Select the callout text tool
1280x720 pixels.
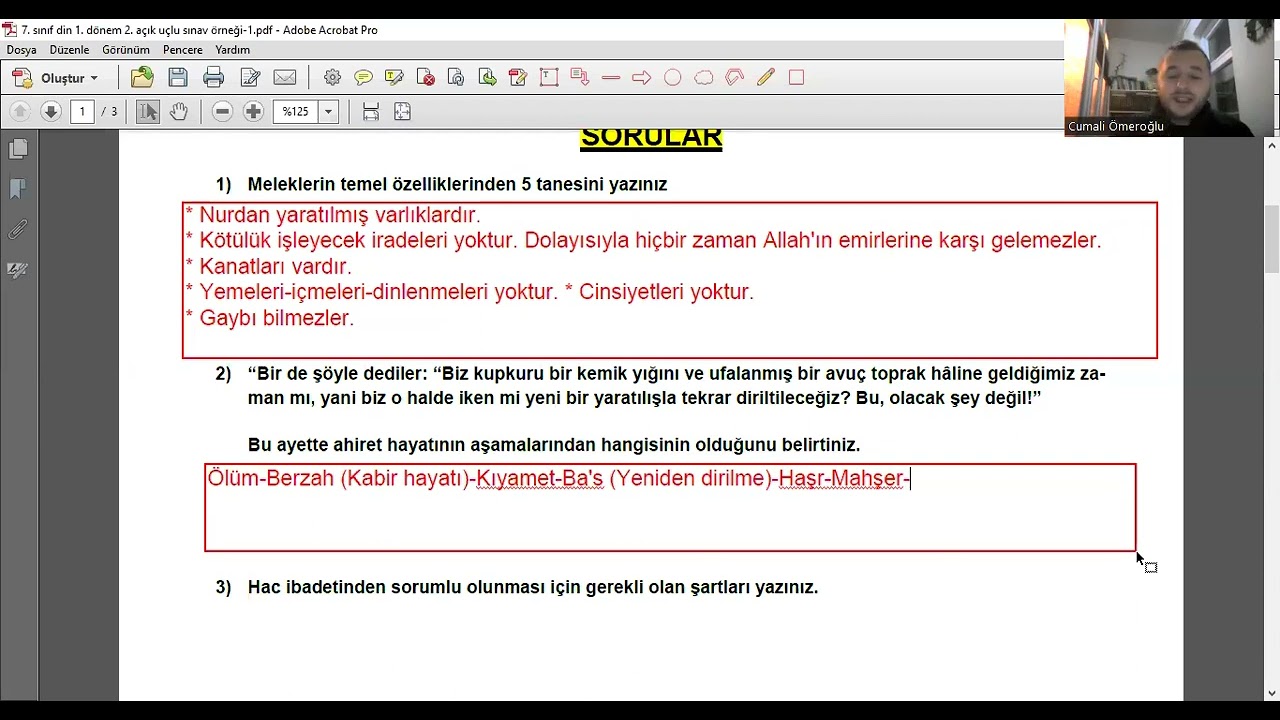pyautogui.click(x=580, y=77)
